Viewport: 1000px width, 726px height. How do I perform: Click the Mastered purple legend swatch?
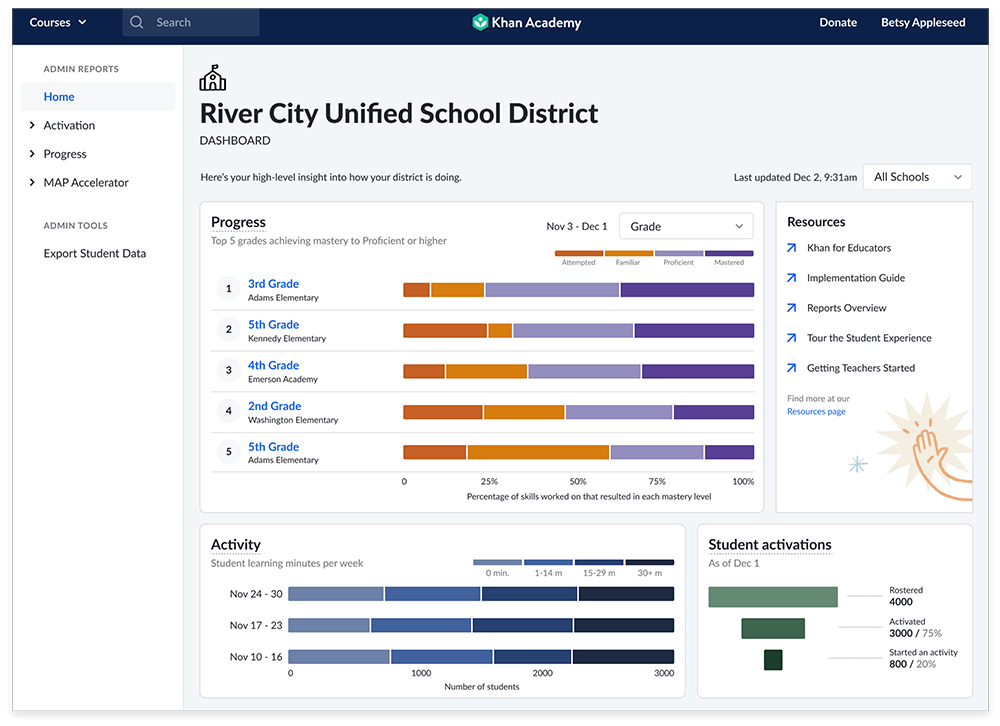pos(729,254)
